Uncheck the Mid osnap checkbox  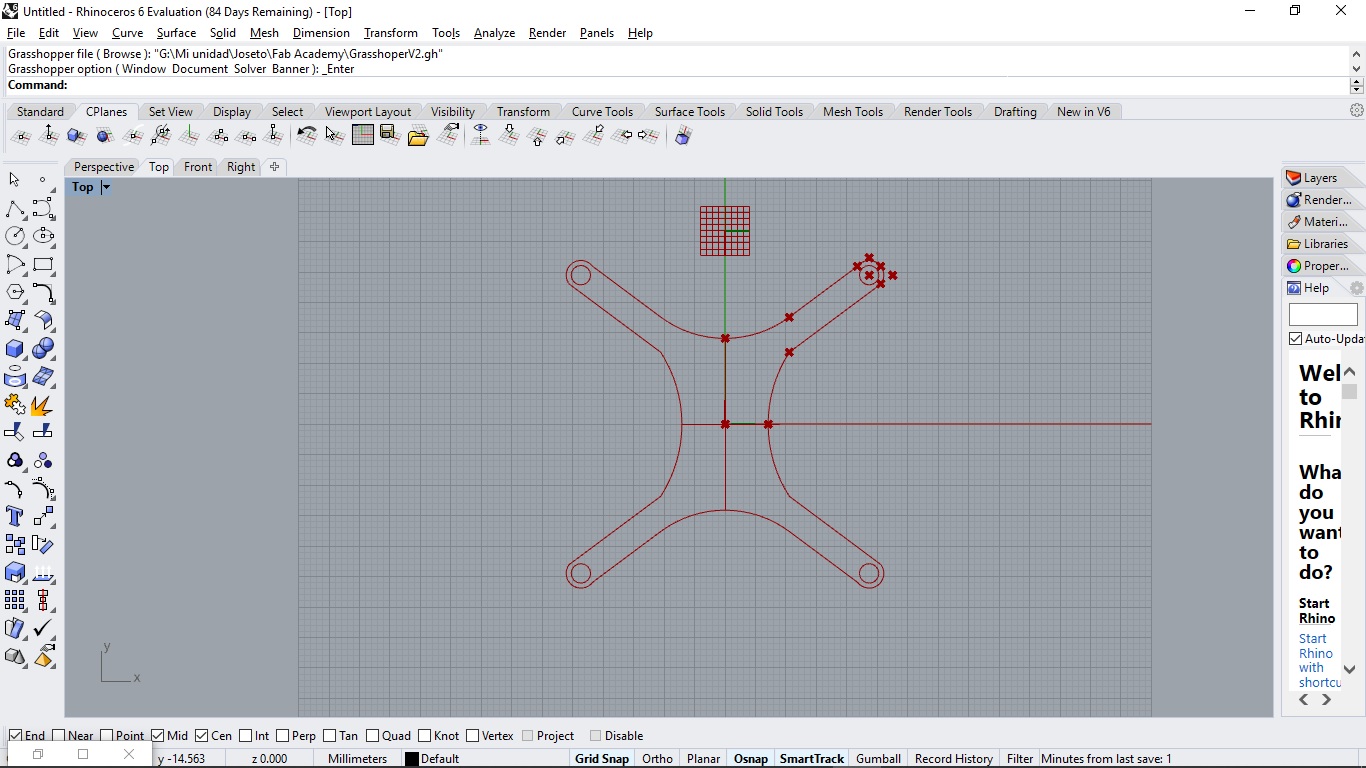click(159, 736)
